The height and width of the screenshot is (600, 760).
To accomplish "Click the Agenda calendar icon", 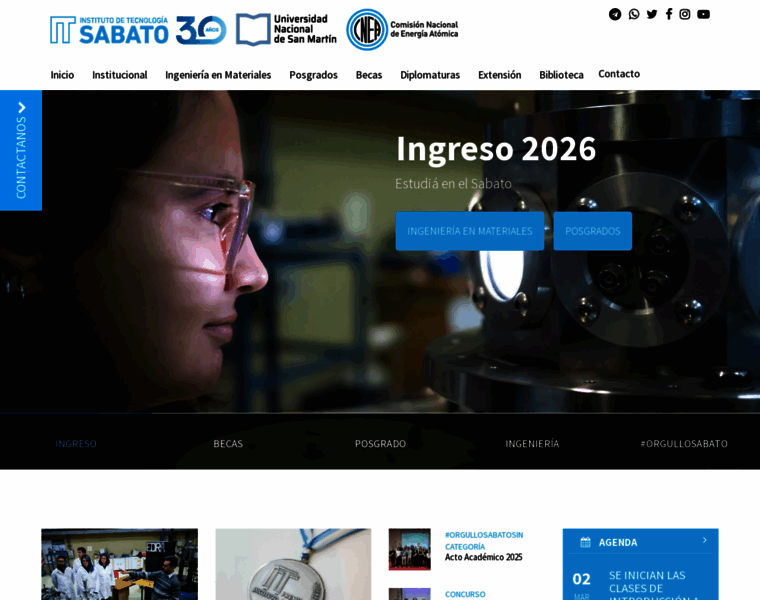I will coord(585,542).
